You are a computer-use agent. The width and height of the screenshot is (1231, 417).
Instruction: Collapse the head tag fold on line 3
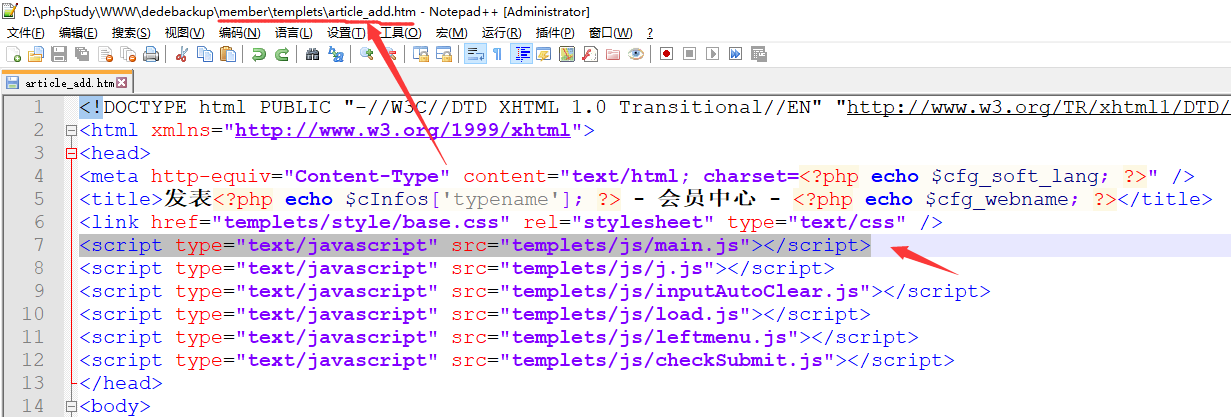[70, 154]
